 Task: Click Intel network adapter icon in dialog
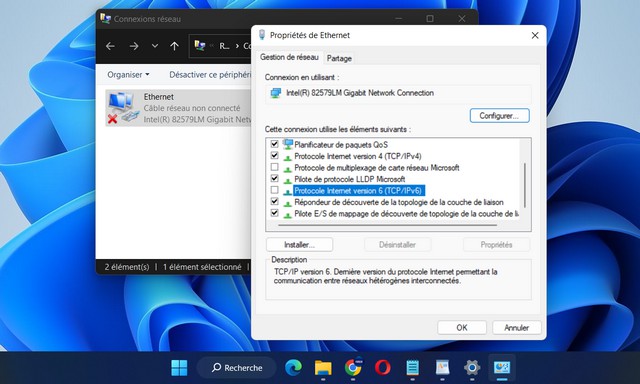(x=276, y=93)
